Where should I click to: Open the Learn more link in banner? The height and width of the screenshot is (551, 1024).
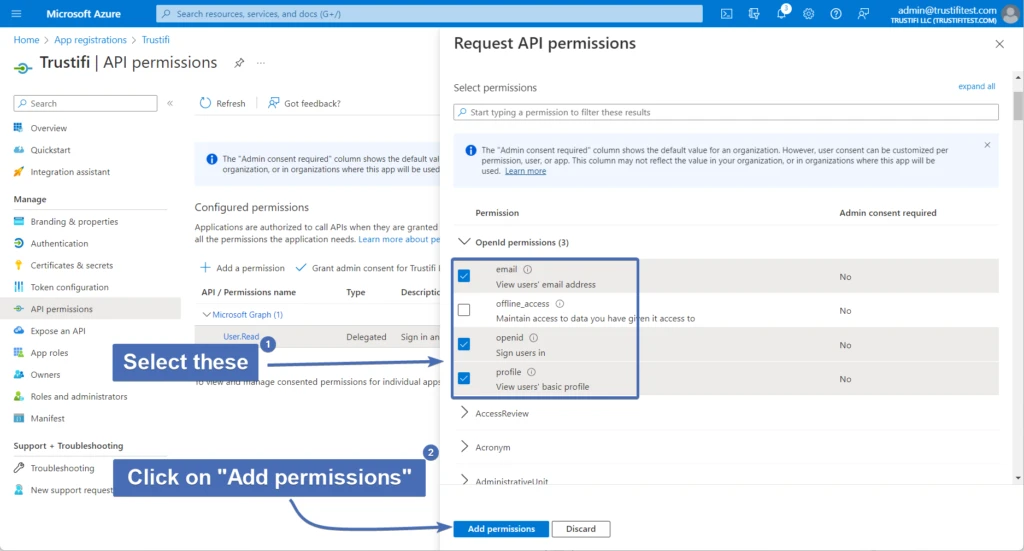[525, 171]
